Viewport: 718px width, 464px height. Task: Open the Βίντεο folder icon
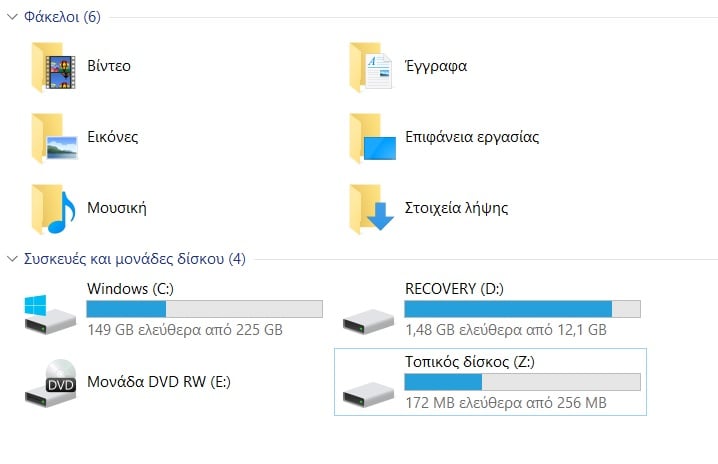[52, 67]
